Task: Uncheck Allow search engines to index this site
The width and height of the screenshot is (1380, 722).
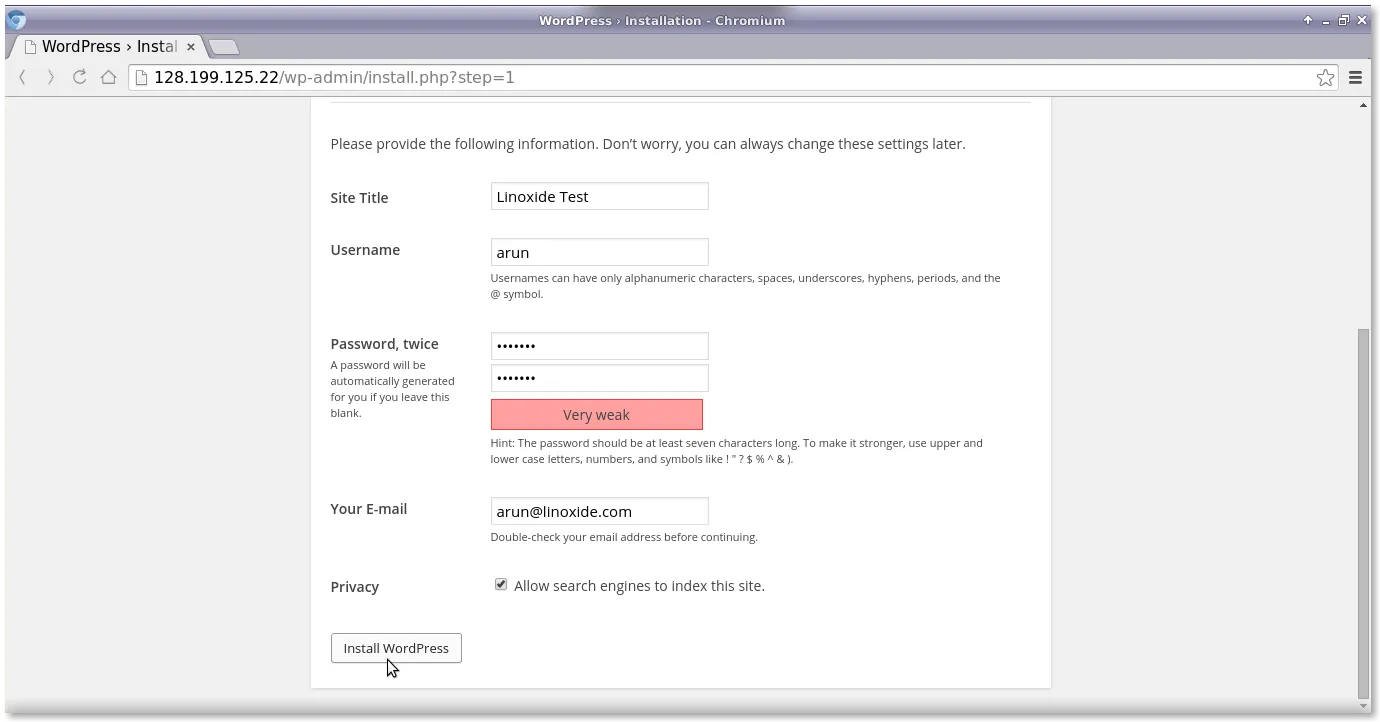Action: pos(500,584)
